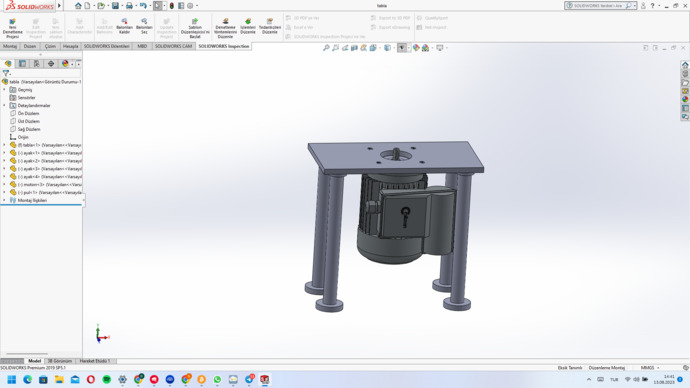Switch to PropertyManager panel tab
This screenshot has width=690, height=388.
point(22,64)
